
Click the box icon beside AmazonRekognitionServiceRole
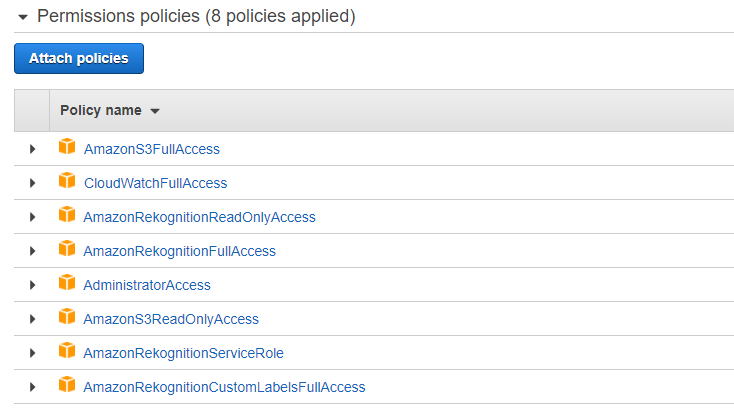pos(67,351)
